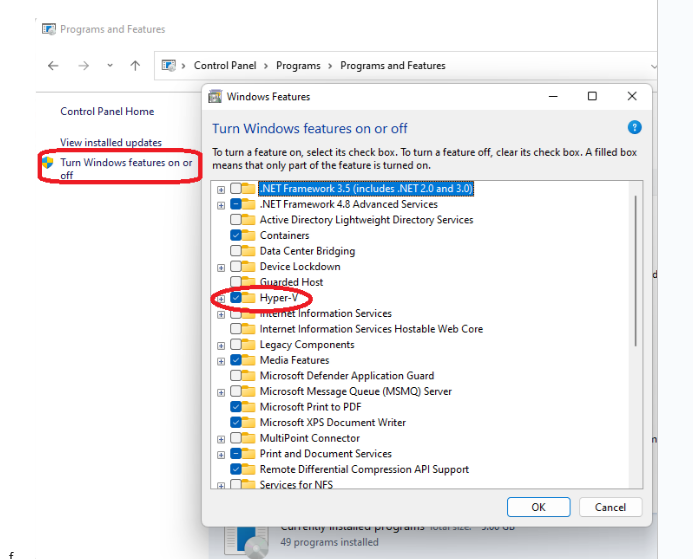The image size is (693, 559).
Task: Uncheck Microsoft Print to PDF
Action: (235, 407)
